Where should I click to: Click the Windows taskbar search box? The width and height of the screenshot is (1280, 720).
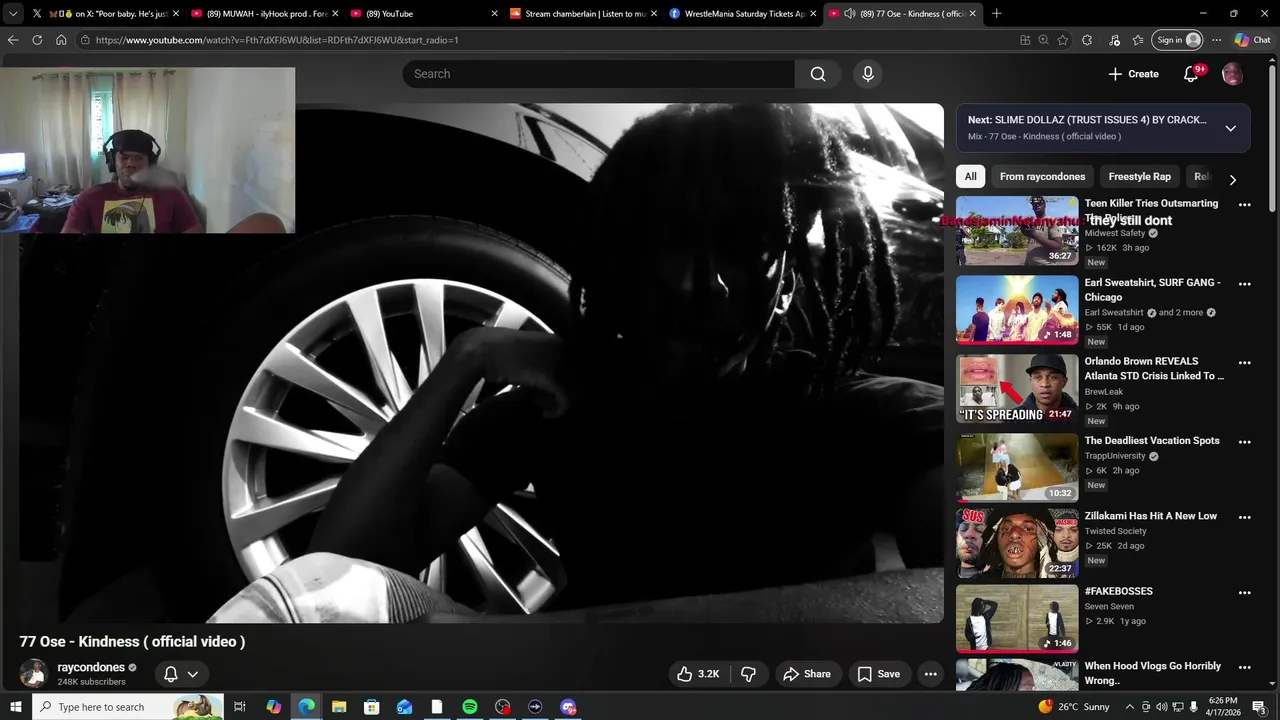pos(128,707)
